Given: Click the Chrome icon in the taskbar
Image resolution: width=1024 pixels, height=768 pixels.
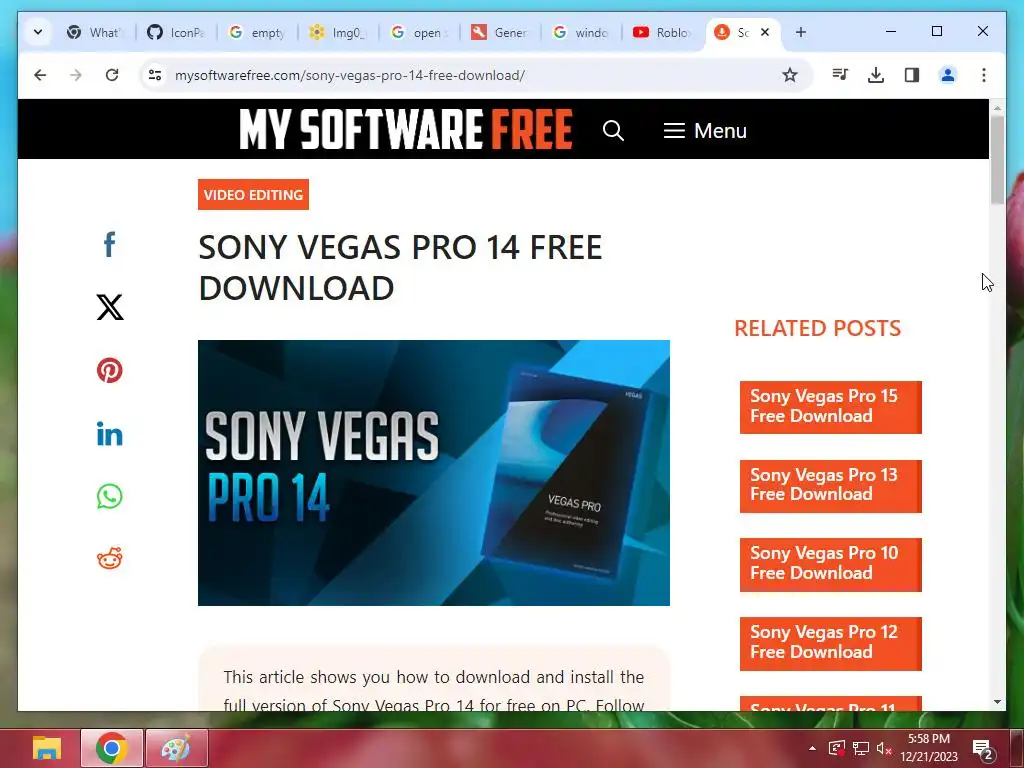Looking at the screenshot, I should pos(112,748).
